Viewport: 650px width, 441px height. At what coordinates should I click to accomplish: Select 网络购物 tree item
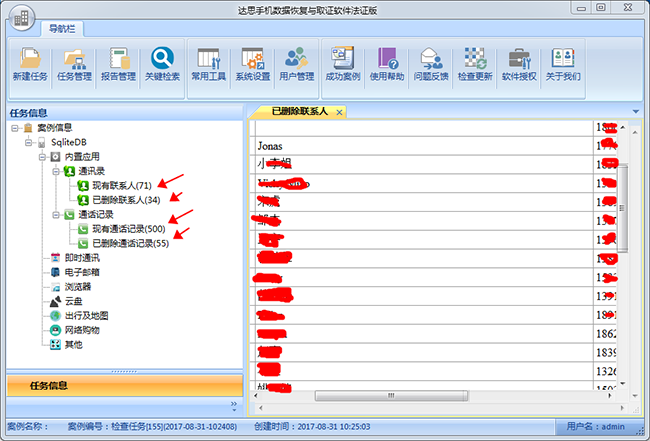click(82, 330)
